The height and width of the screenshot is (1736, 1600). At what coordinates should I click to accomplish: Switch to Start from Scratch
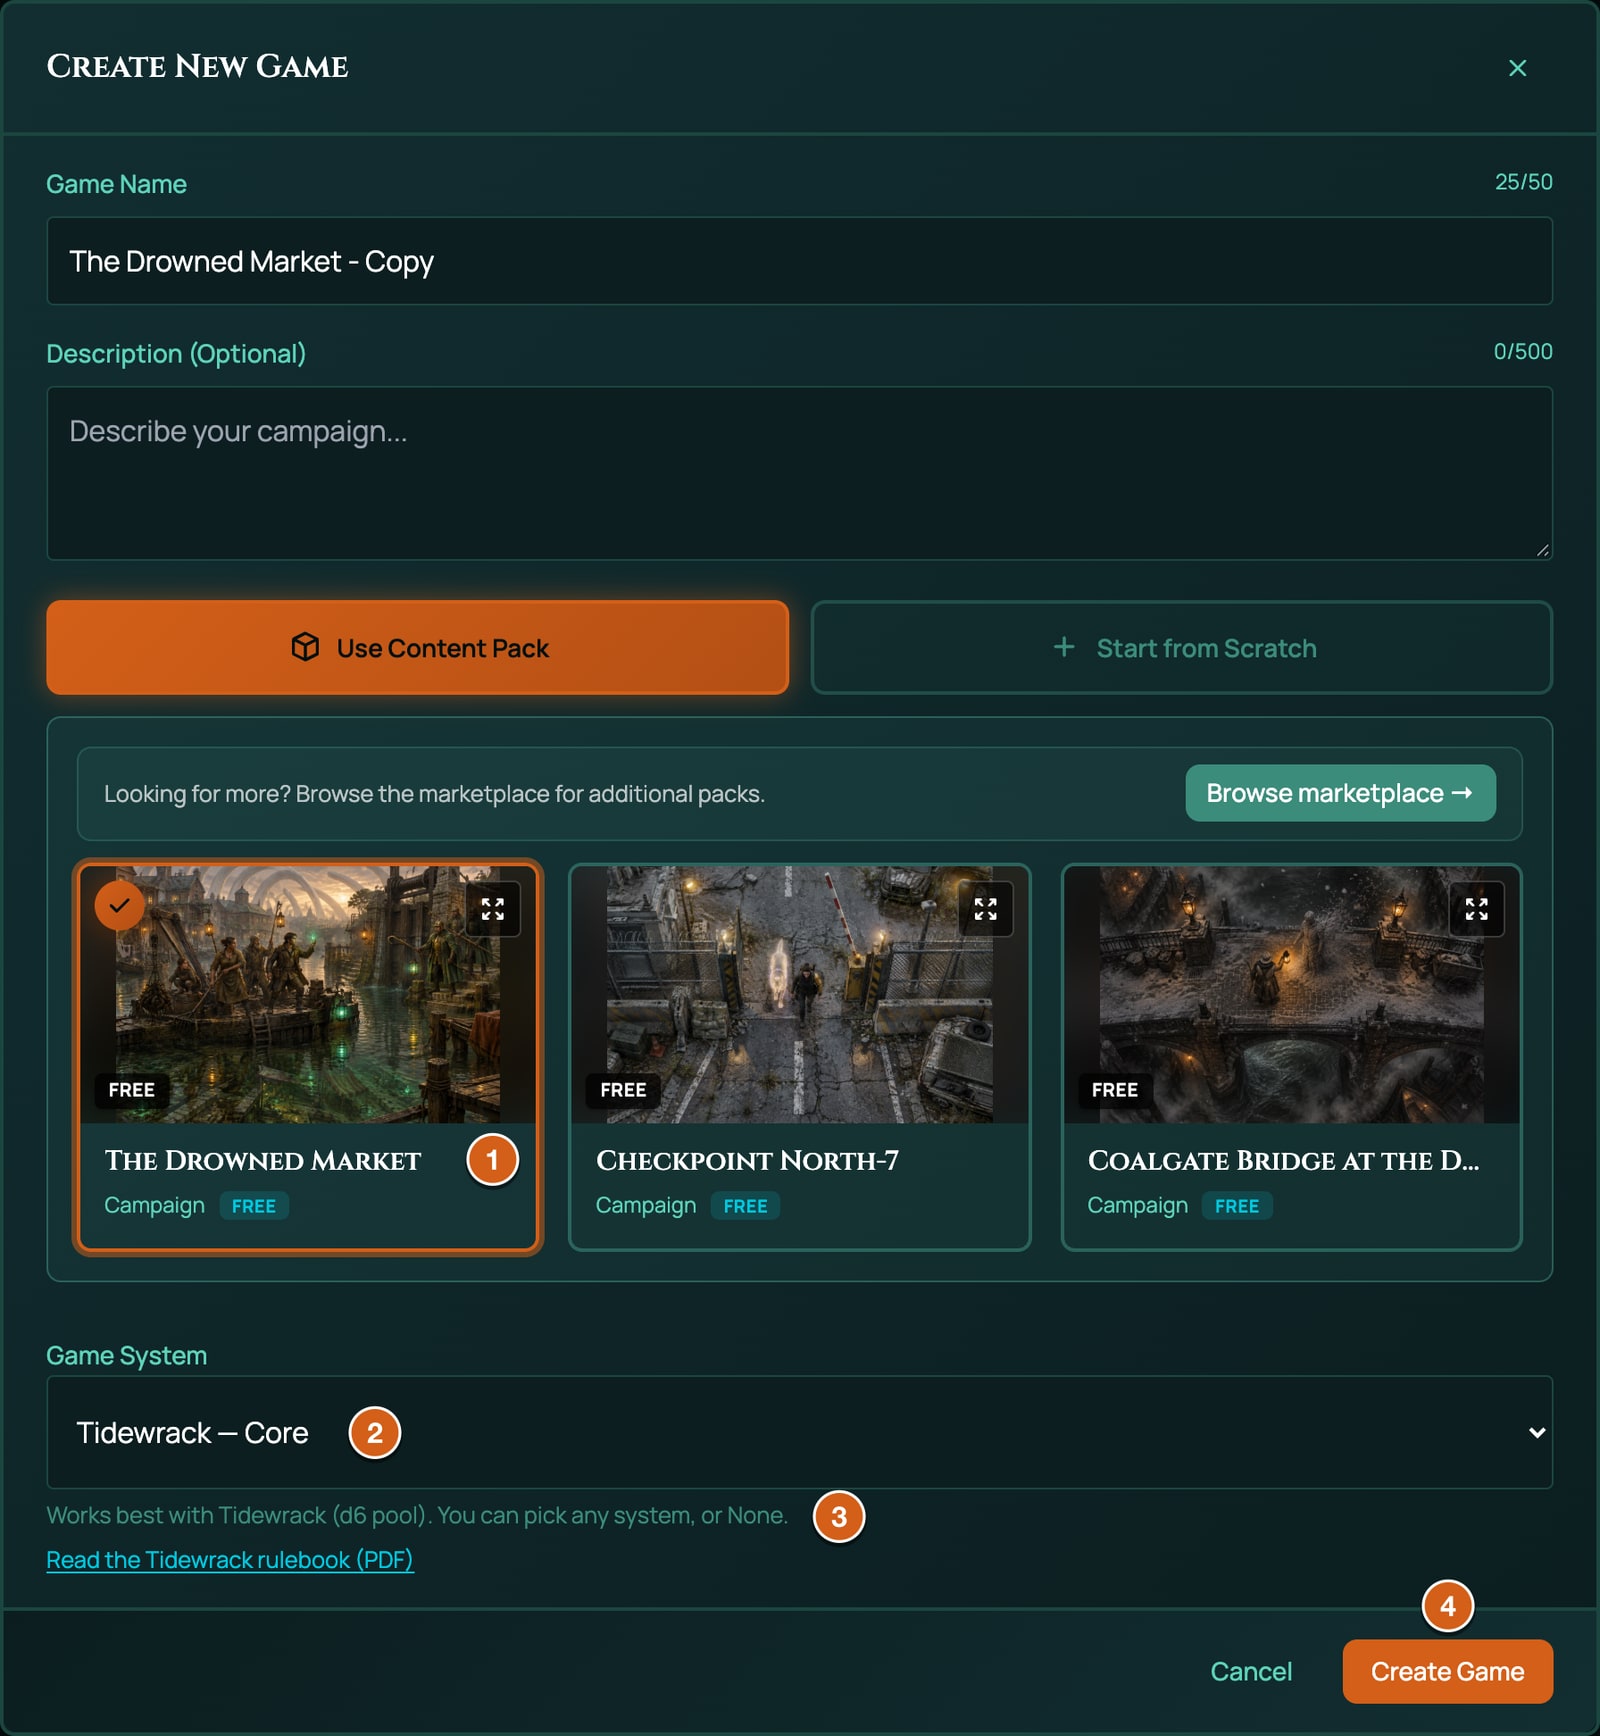pos(1181,648)
